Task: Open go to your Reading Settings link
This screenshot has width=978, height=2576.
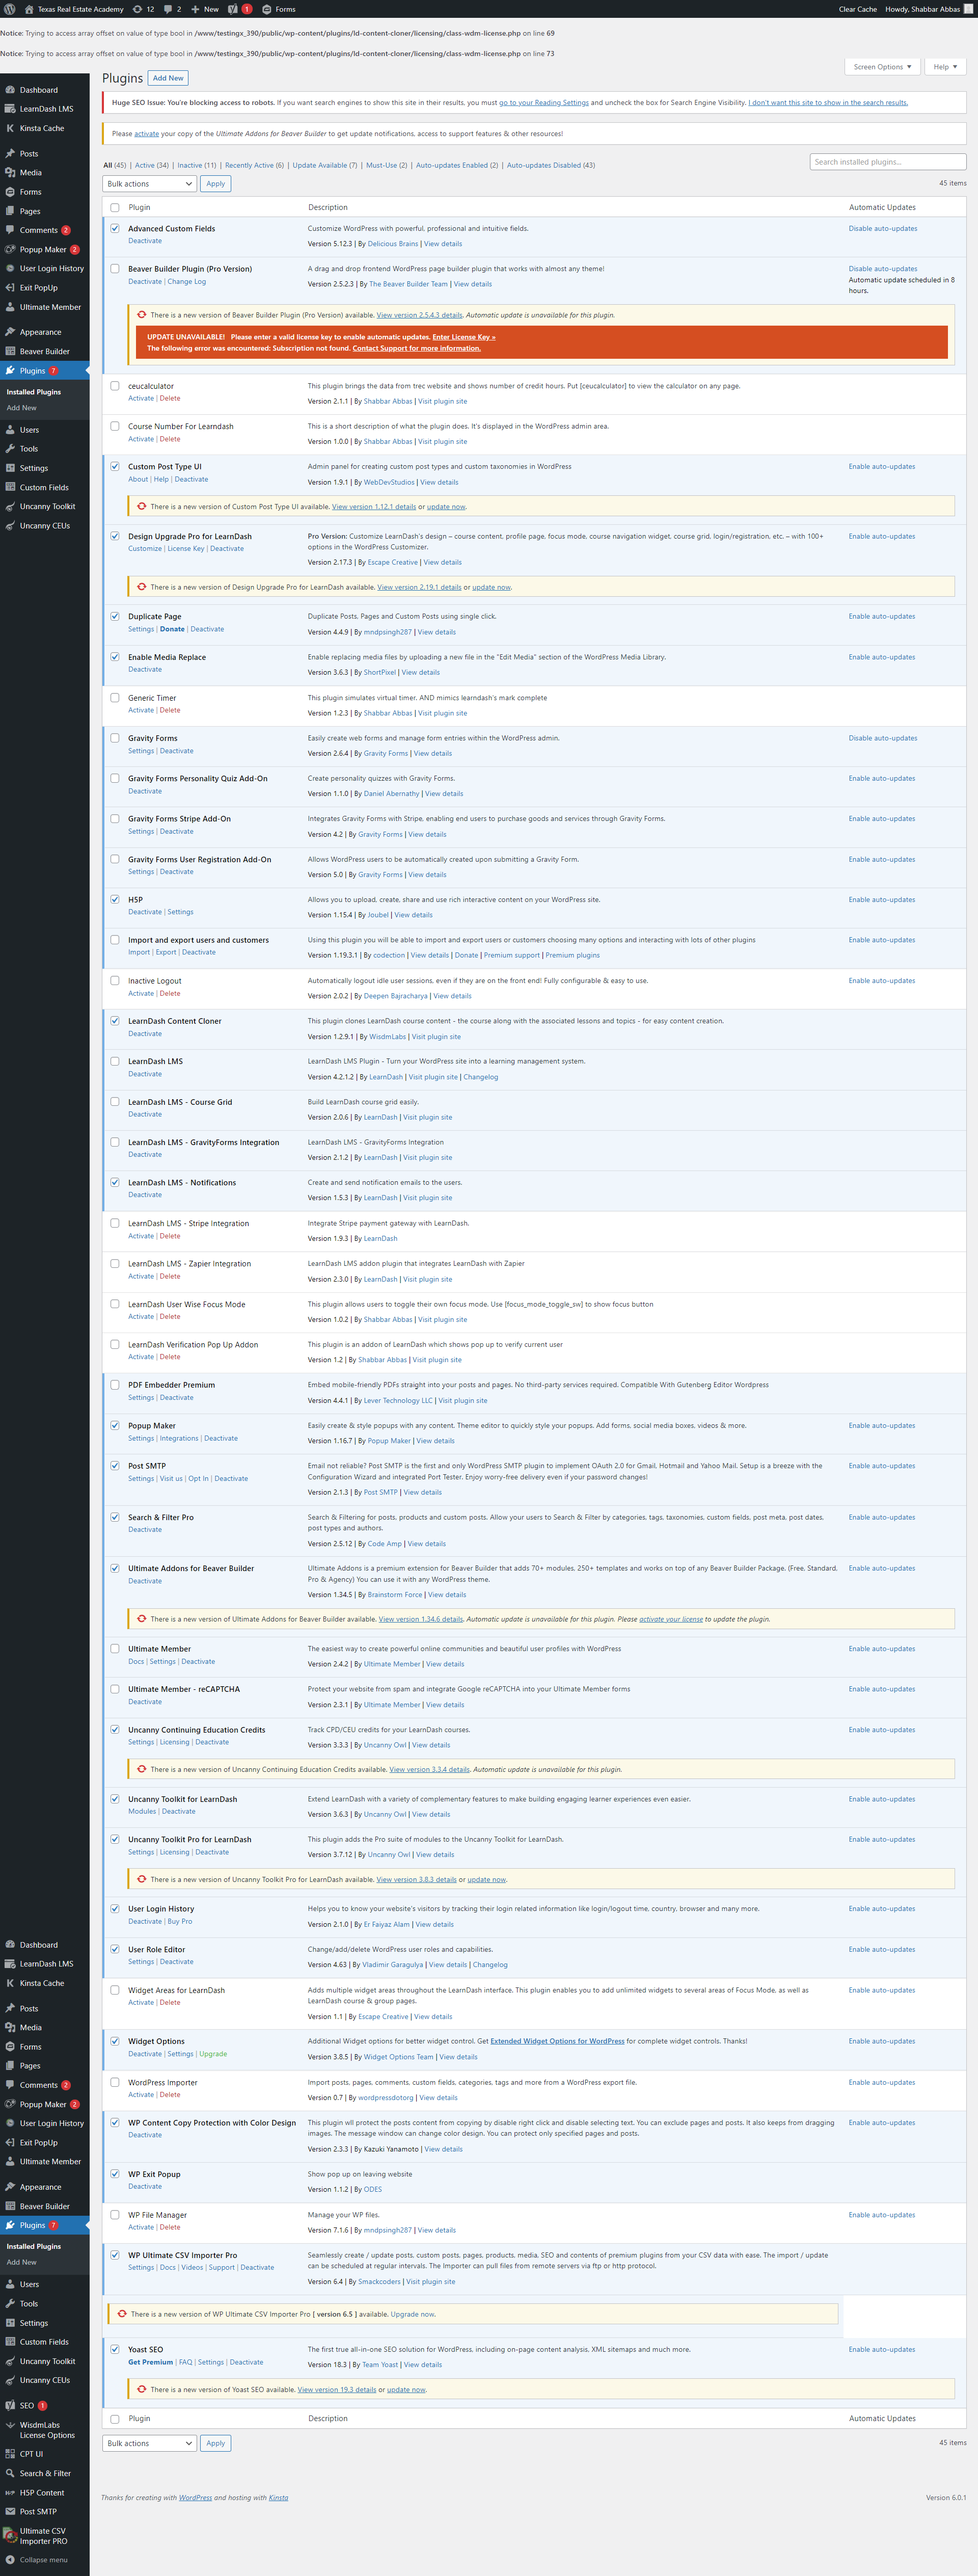Action: click(x=544, y=102)
